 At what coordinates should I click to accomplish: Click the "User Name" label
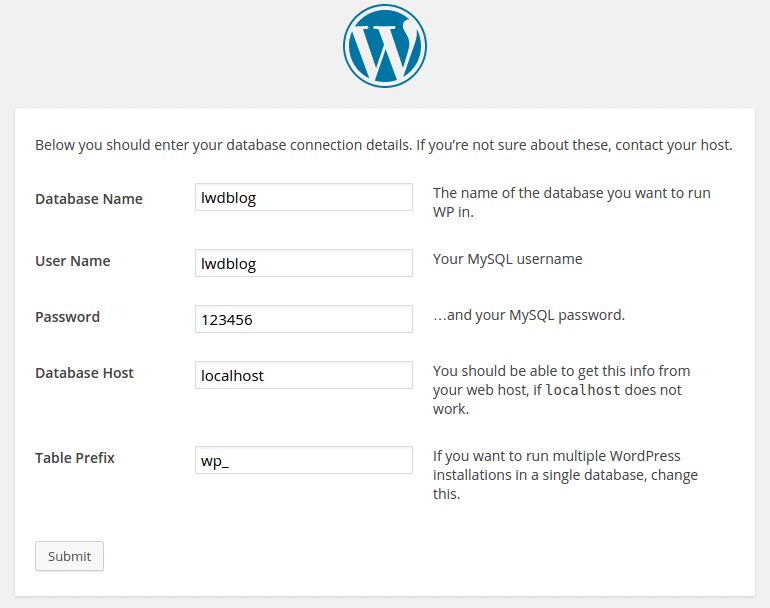tap(73, 261)
